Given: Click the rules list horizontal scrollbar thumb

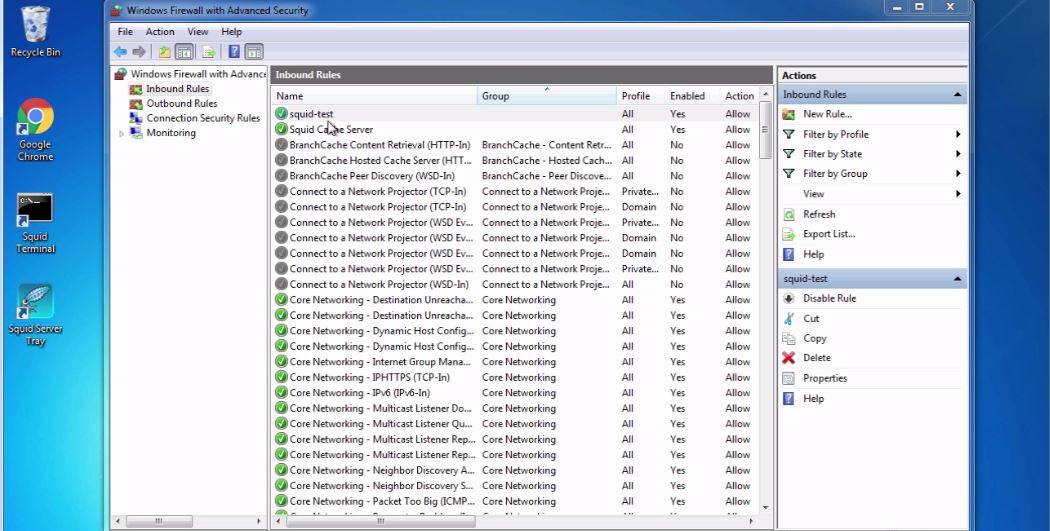Looking at the screenshot, I should pyautogui.click(x=380, y=520).
